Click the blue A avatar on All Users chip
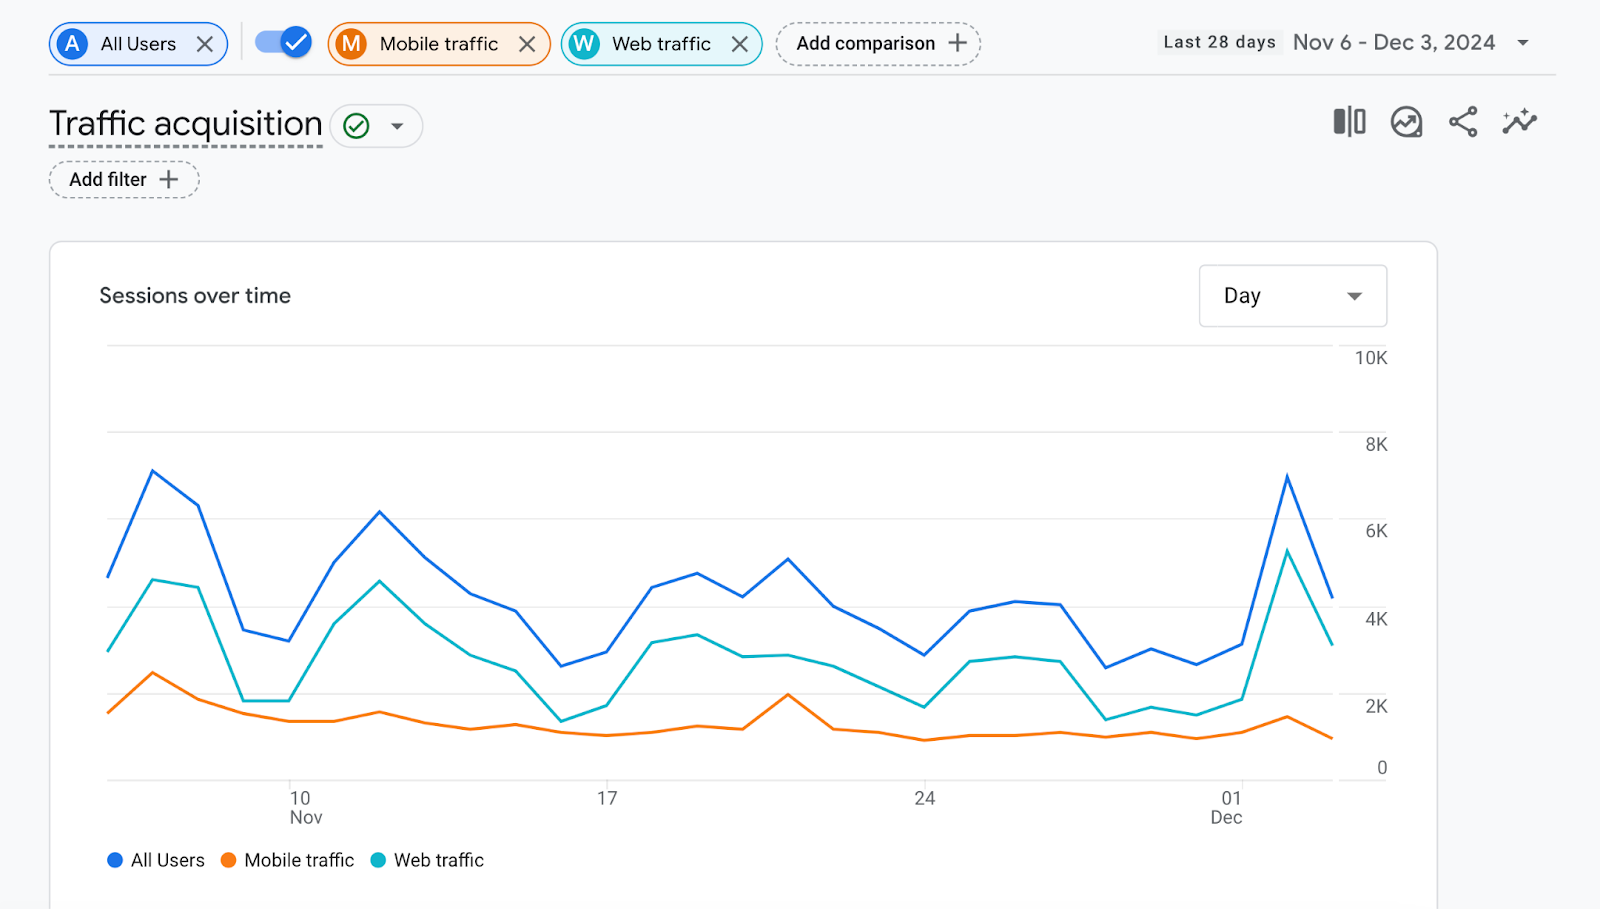 pos(72,43)
